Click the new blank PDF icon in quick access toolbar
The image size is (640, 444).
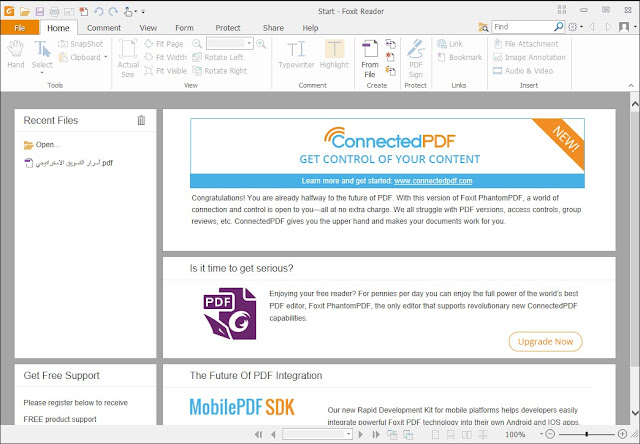84,11
